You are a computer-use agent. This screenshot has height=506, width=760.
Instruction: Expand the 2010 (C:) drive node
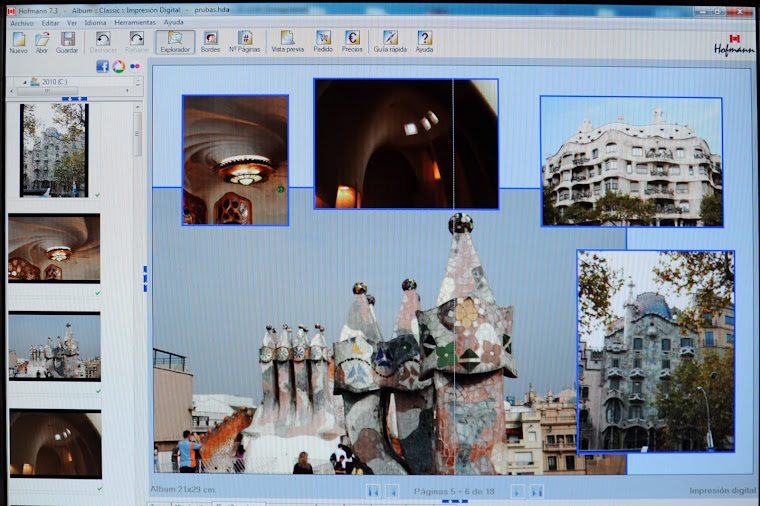click(x=24, y=82)
